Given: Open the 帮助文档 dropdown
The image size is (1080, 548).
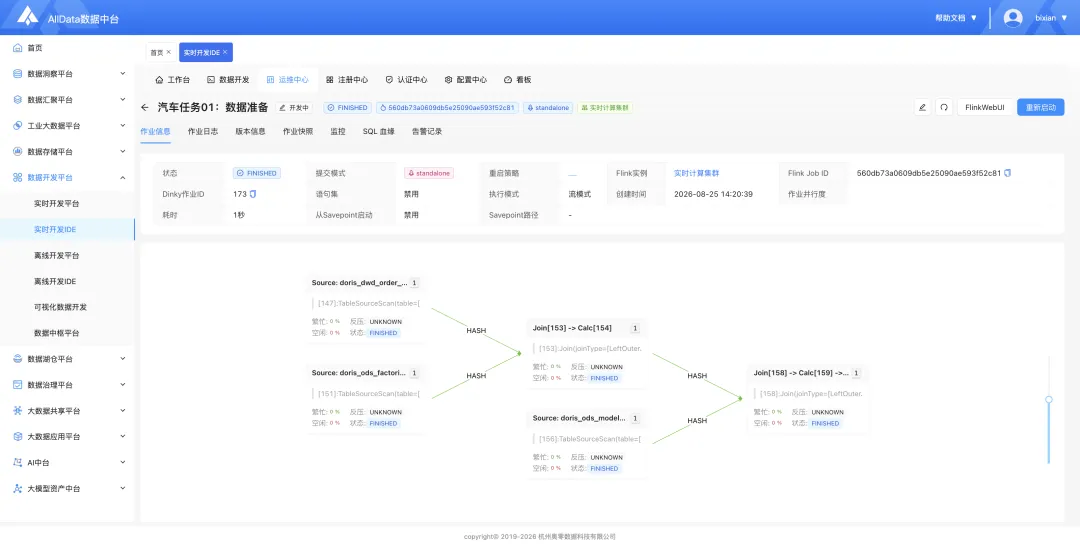Looking at the screenshot, I should 956,18.
